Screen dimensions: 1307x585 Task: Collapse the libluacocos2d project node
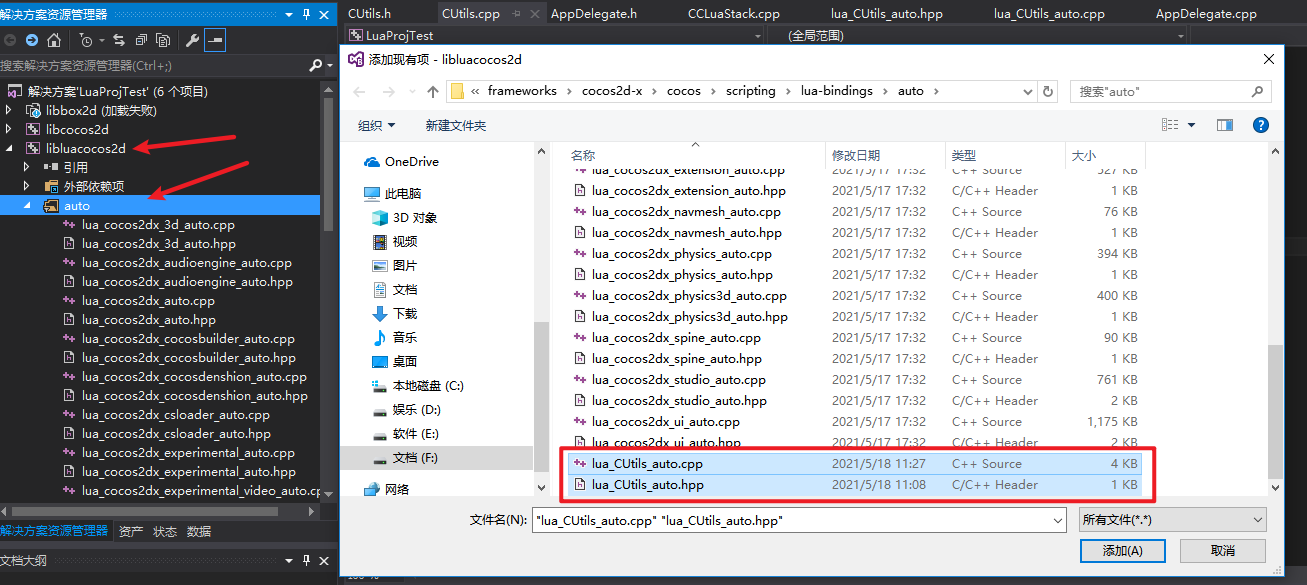pos(9,148)
